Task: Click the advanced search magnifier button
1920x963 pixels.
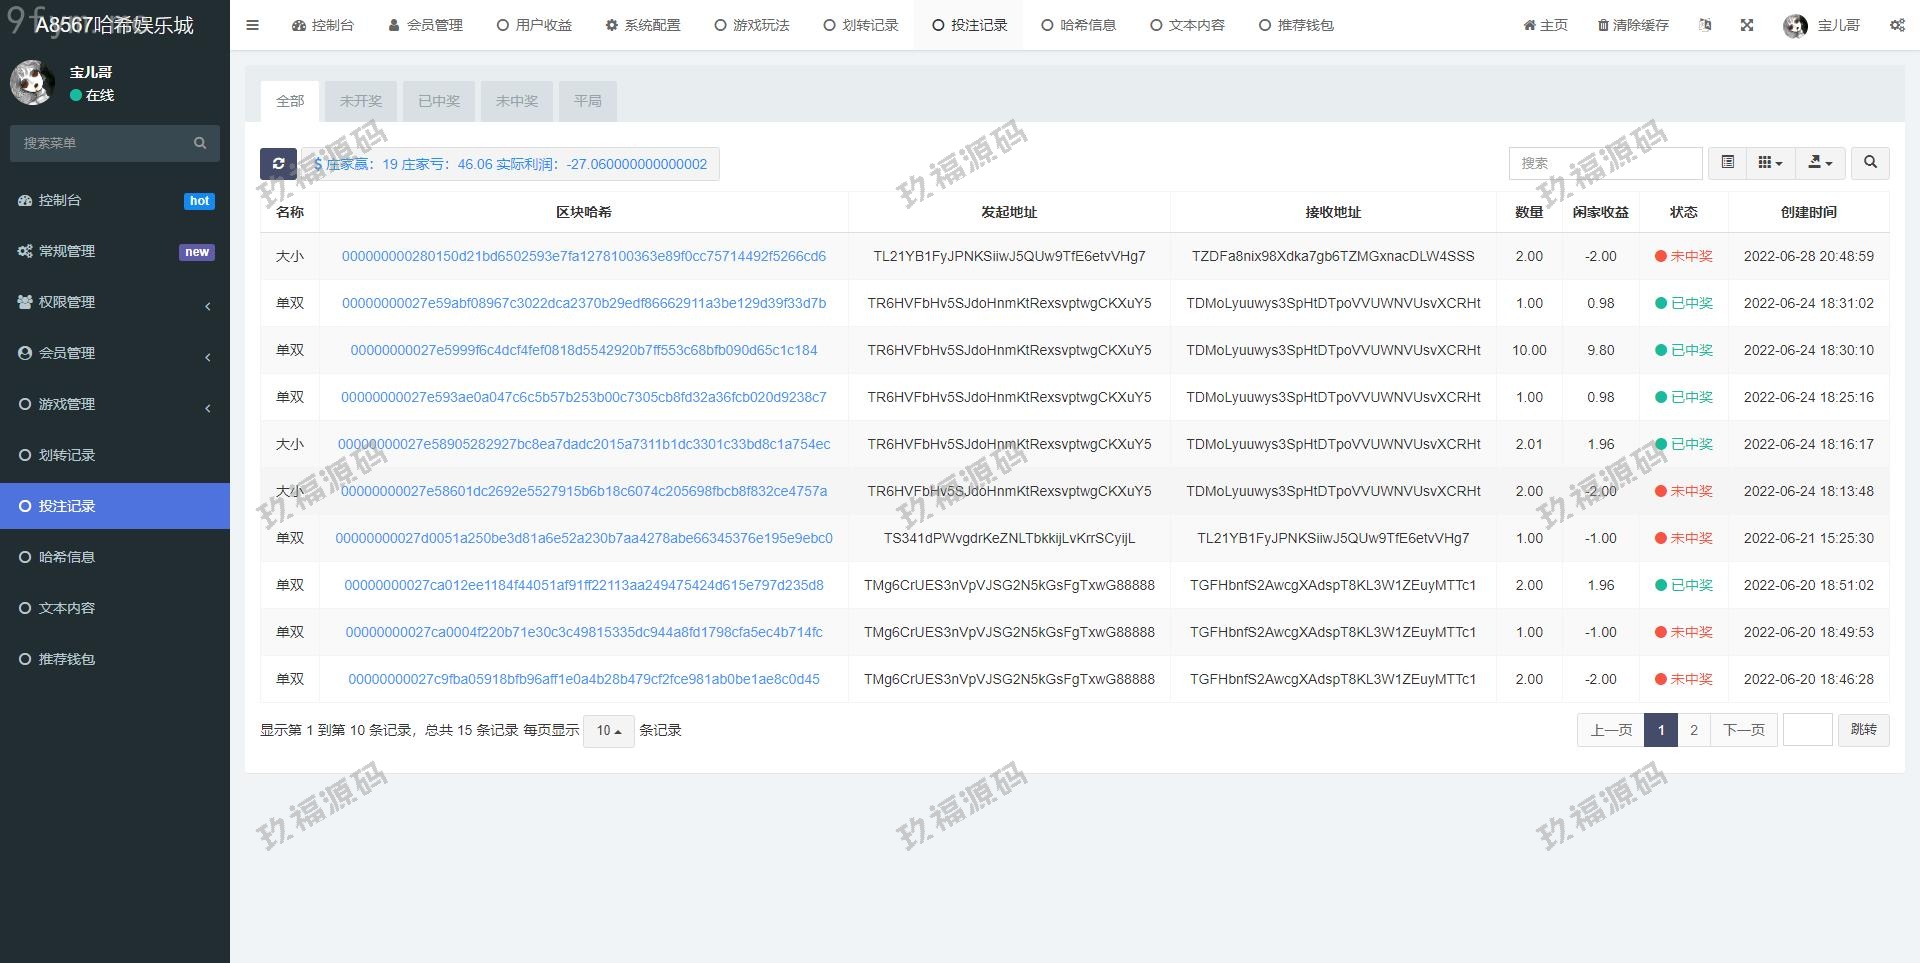Action: point(1870,162)
